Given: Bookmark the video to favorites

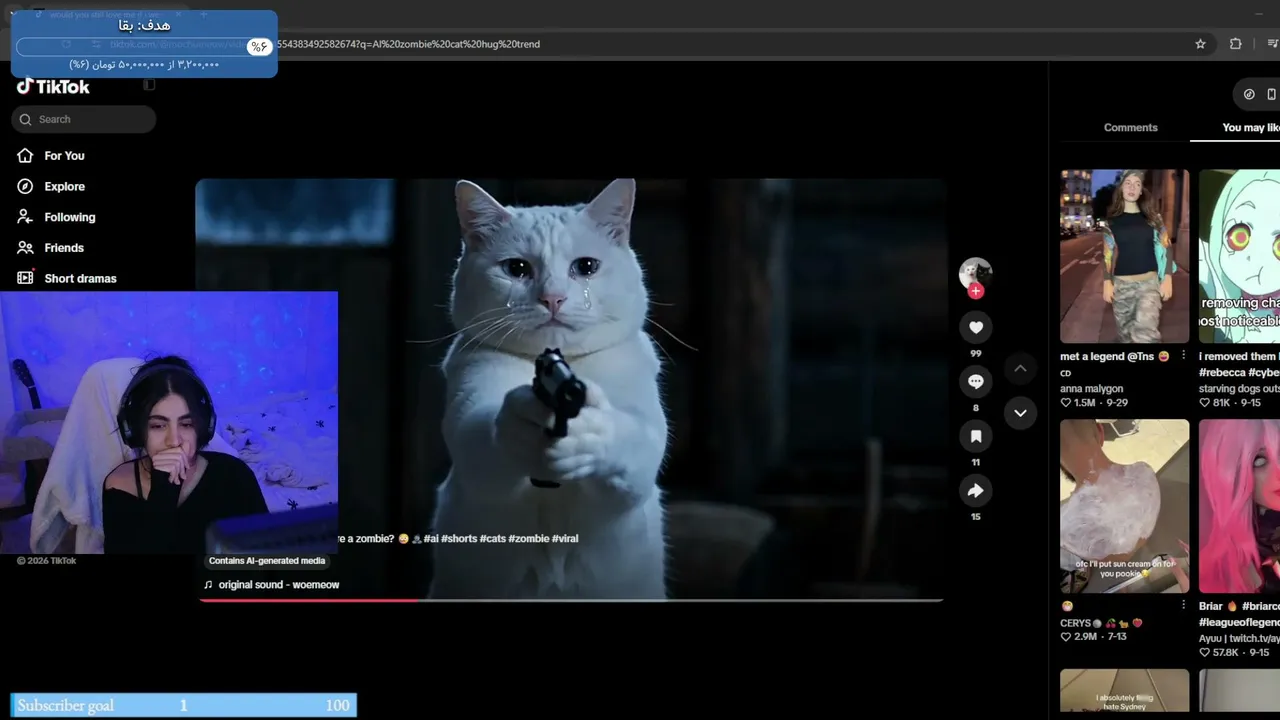Looking at the screenshot, I should click(976, 436).
